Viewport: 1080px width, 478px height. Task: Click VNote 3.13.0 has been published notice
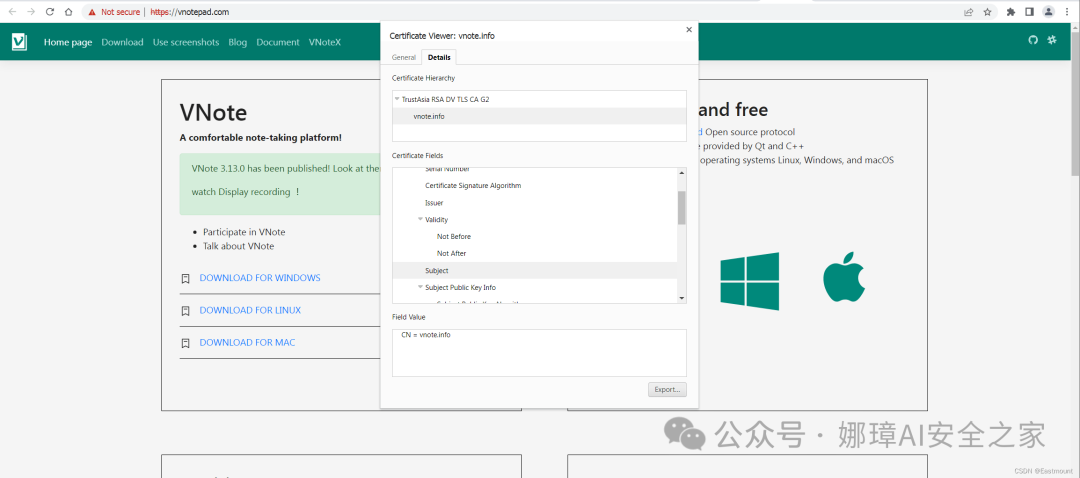point(285,168)
